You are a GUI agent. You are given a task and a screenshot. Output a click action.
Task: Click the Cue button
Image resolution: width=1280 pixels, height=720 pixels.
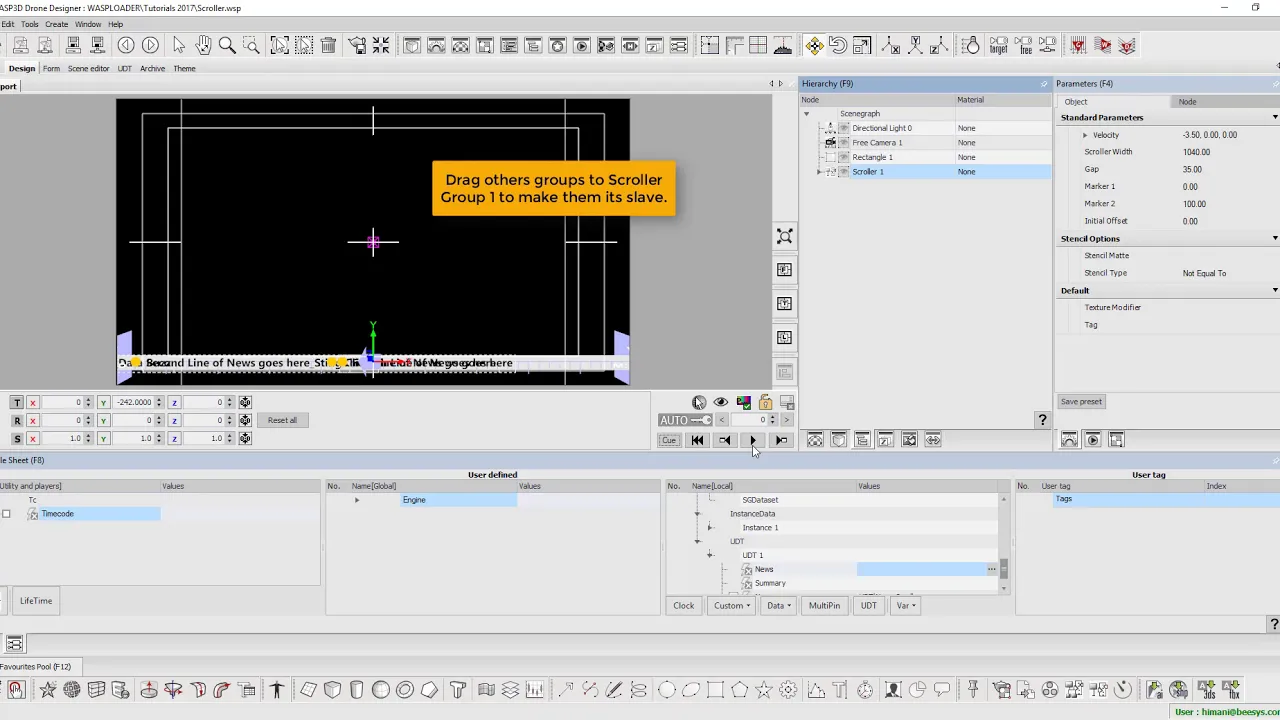point(669,441)
